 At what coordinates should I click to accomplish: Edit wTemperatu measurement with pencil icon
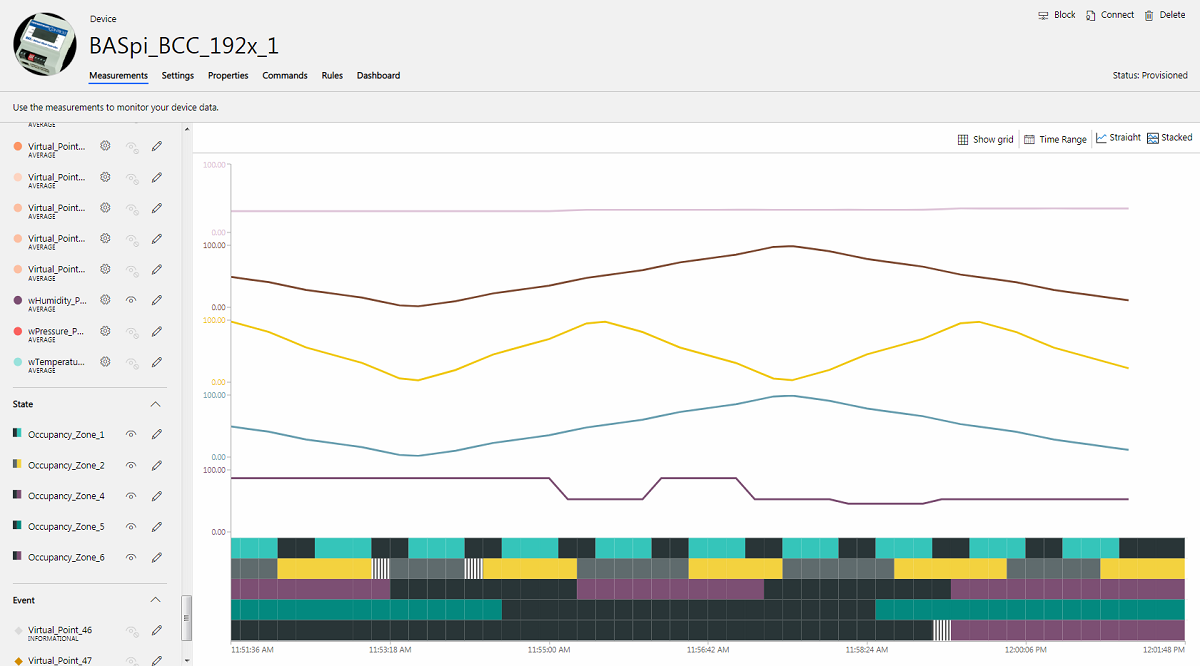[157, 361]
